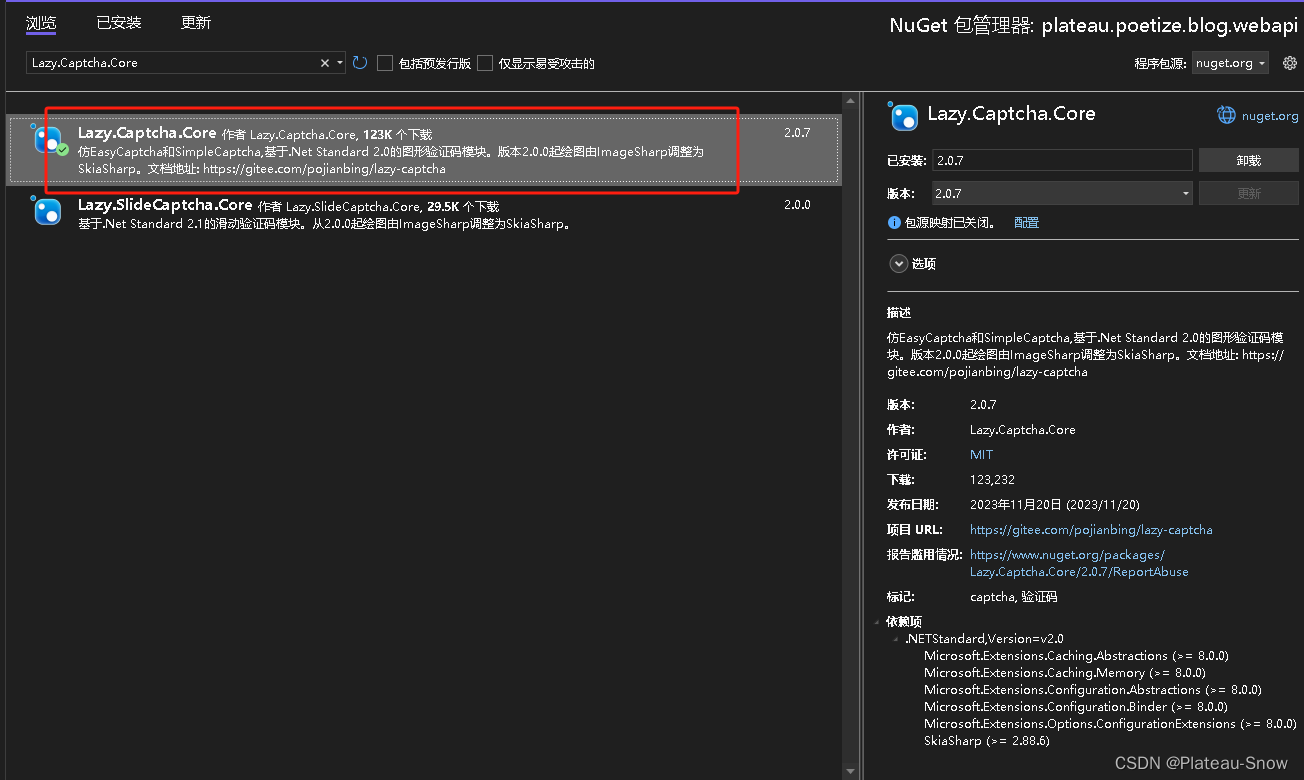
Task: Click the 卸载 uninstall button
Action: pos(1248,159)
